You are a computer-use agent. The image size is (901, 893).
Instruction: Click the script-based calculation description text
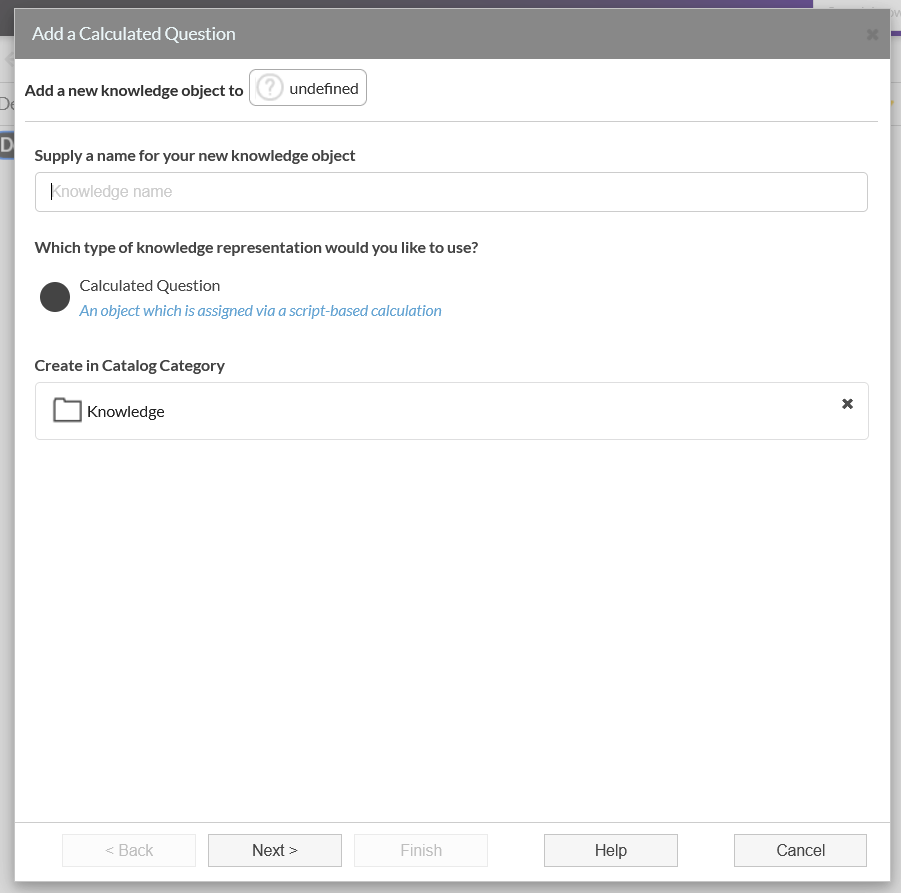[260, 311]
